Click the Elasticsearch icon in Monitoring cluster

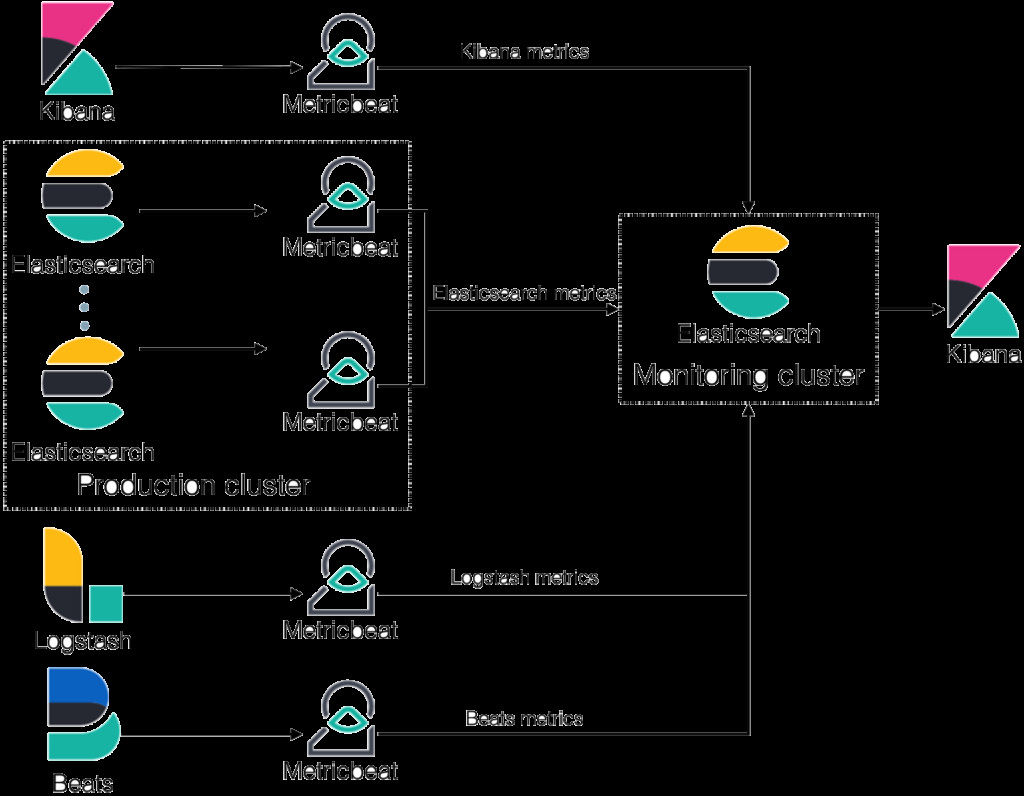pyautogui.click(x=749, y=272)
